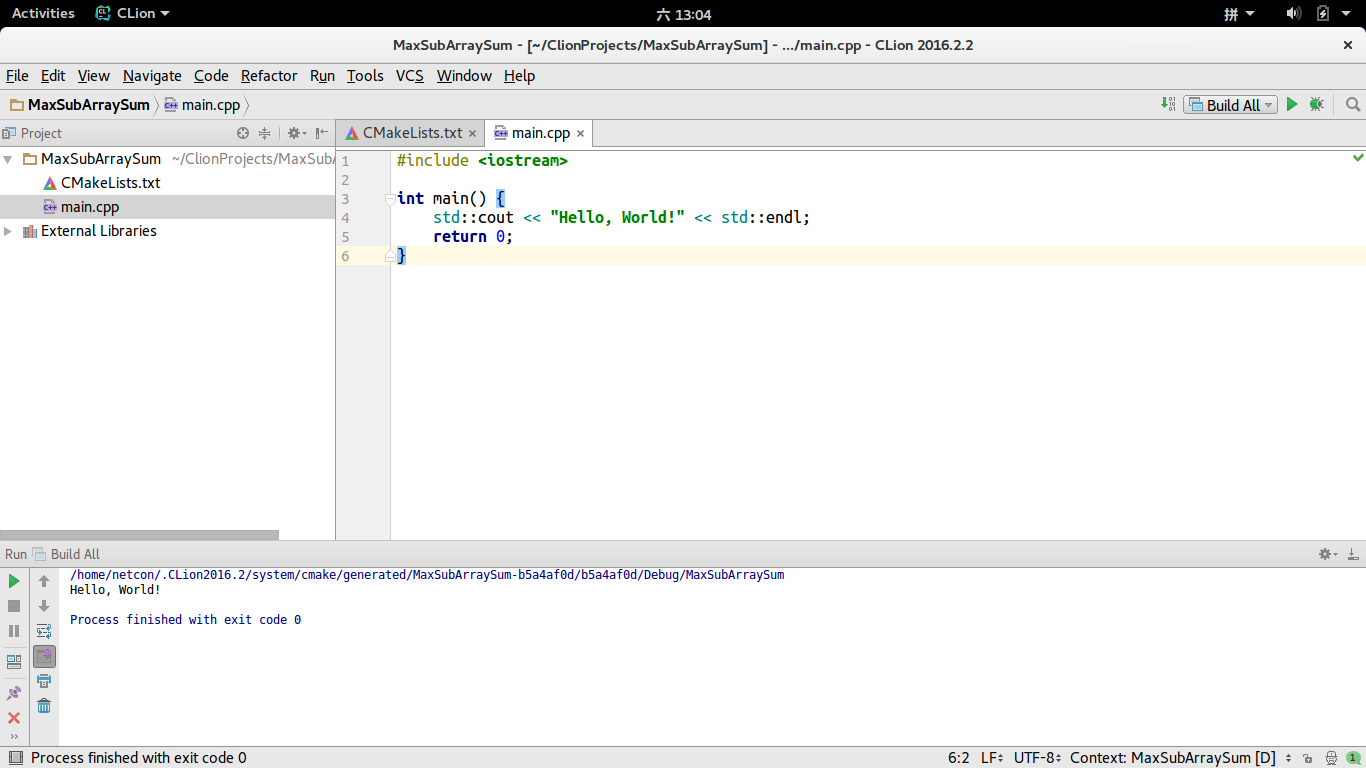1366x768 pixels.
Task: Click the Down stack trace arrow
Action: [x=44, y=606]
